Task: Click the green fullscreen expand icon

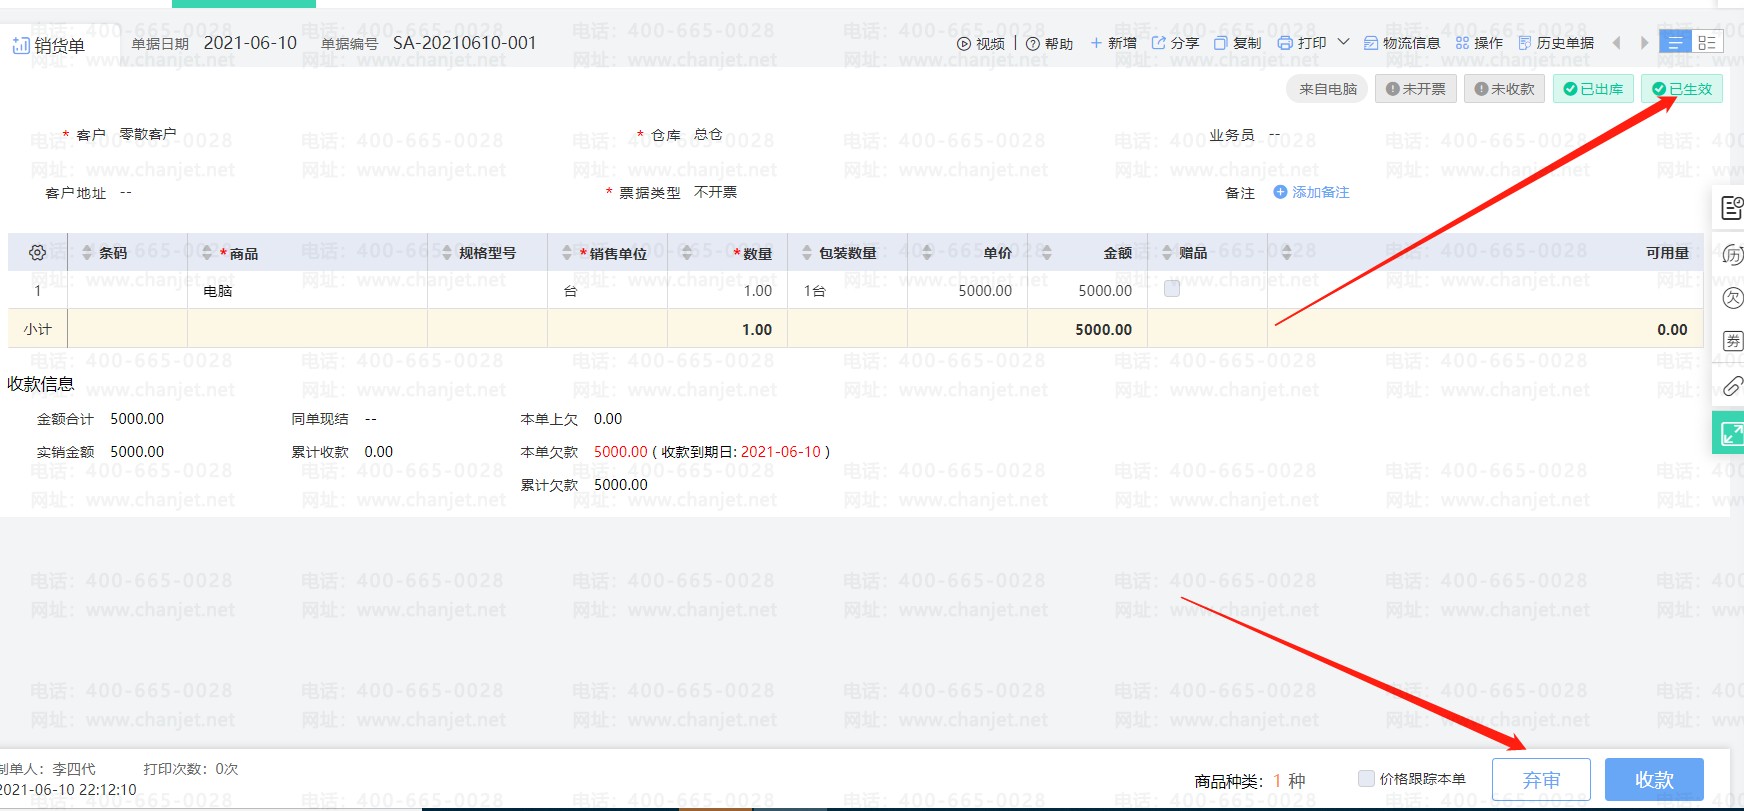Action: 1729,433
